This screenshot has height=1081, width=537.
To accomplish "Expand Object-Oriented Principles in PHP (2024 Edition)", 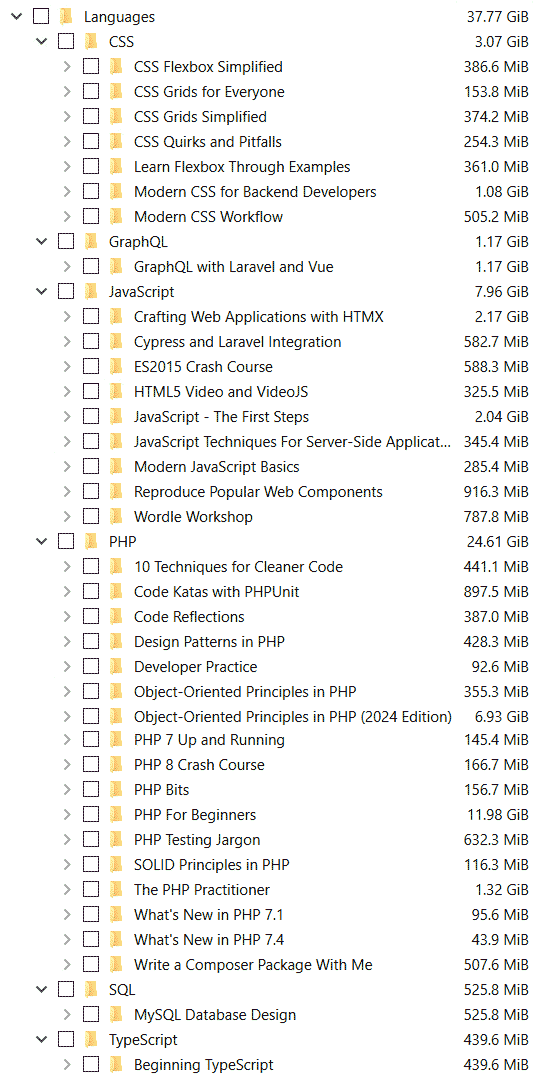I will pyautogui.click(x=67, y=716).
